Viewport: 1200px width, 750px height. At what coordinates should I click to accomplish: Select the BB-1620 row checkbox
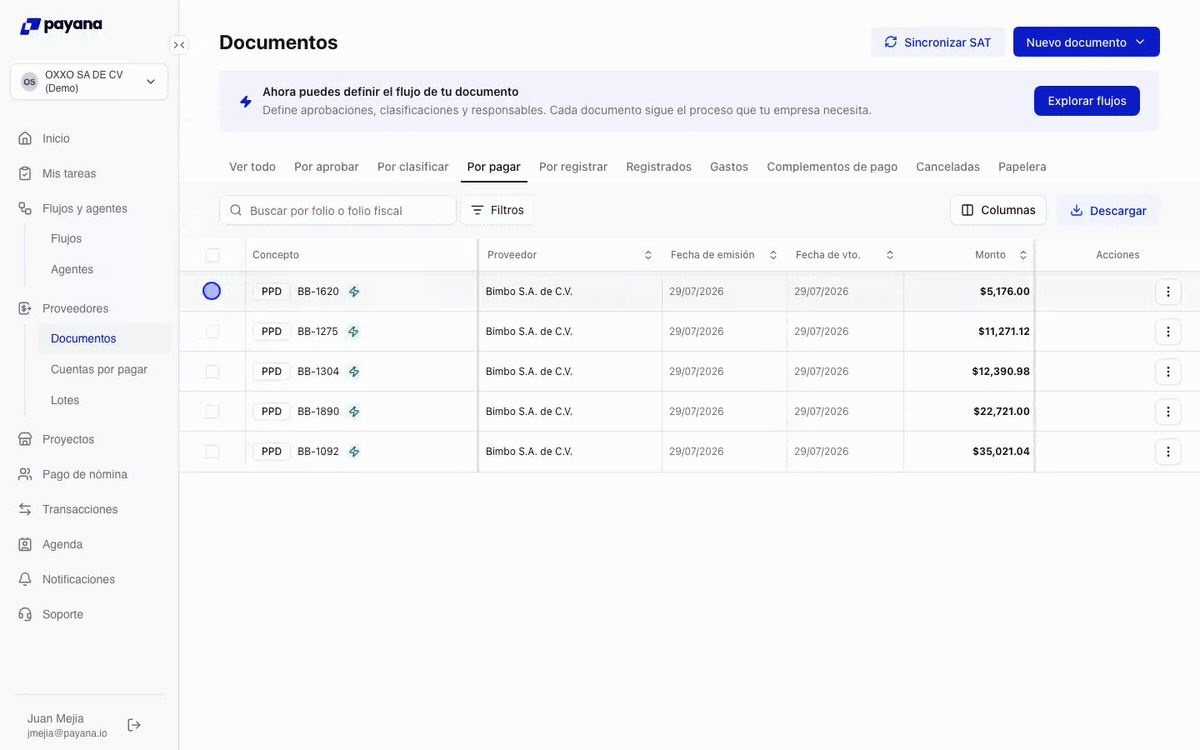click(x=212, y=291)
